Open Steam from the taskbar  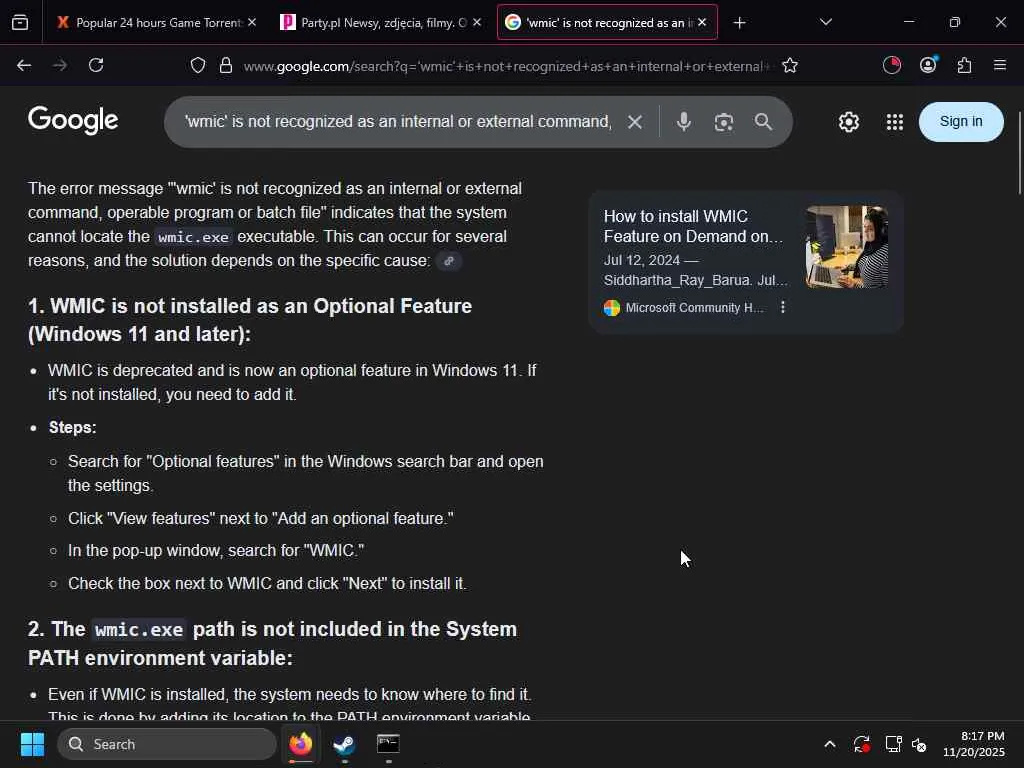point(344,744)
